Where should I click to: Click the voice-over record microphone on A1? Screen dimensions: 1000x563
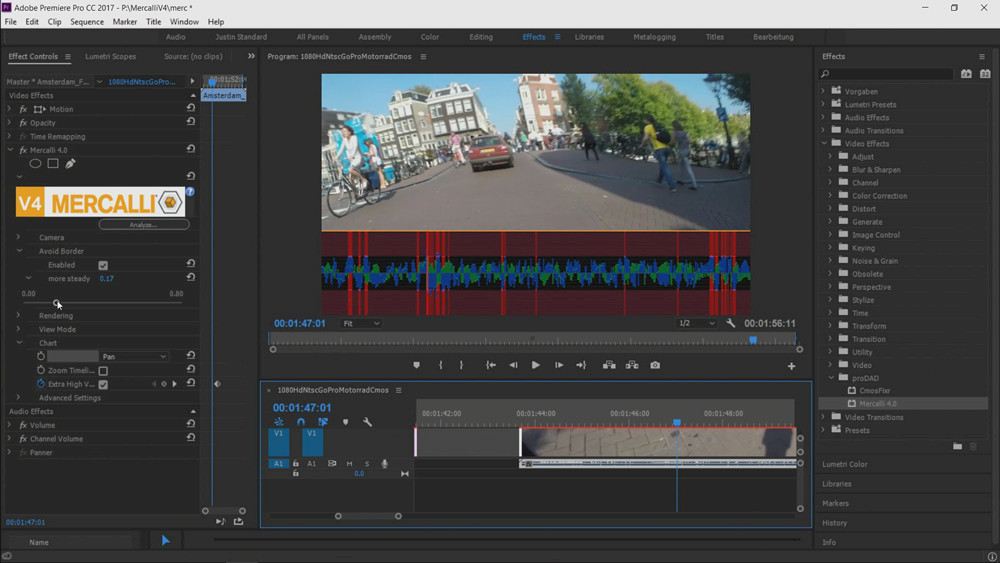pyautogui.click(x=385, y=464)
